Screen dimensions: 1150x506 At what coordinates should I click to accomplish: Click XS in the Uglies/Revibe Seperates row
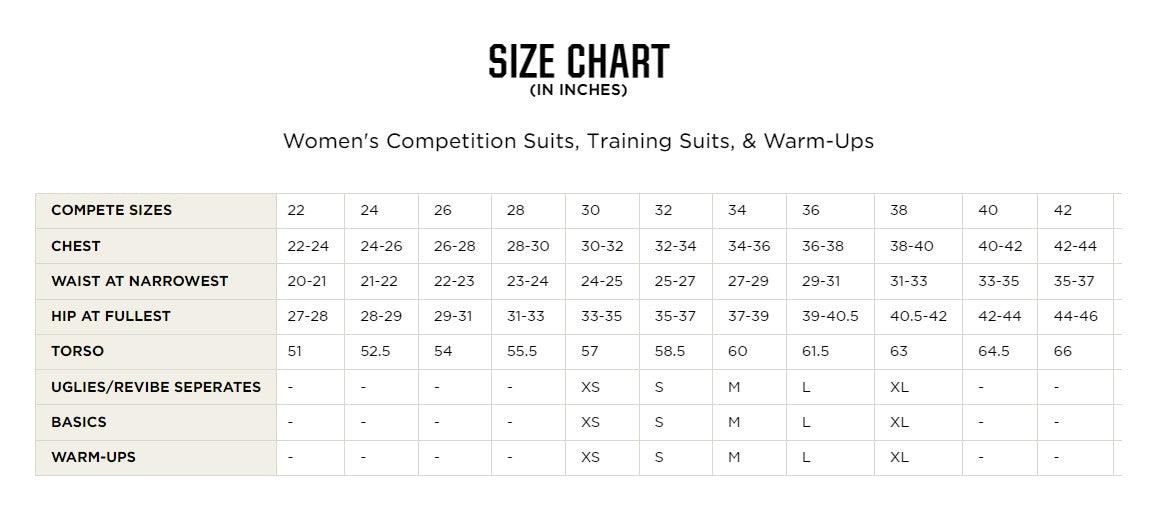click(x=590, y=387)
